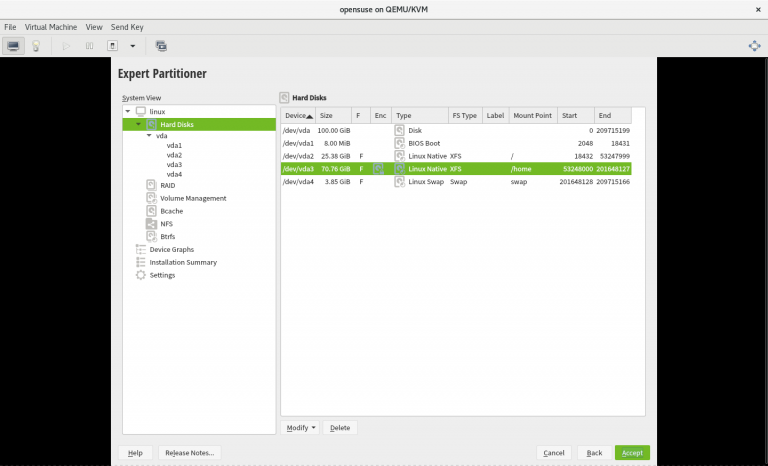The height and width of the screenshot is (466, 768).
Task: Click the Bcache icon in tree
Action: click(151, 211)
